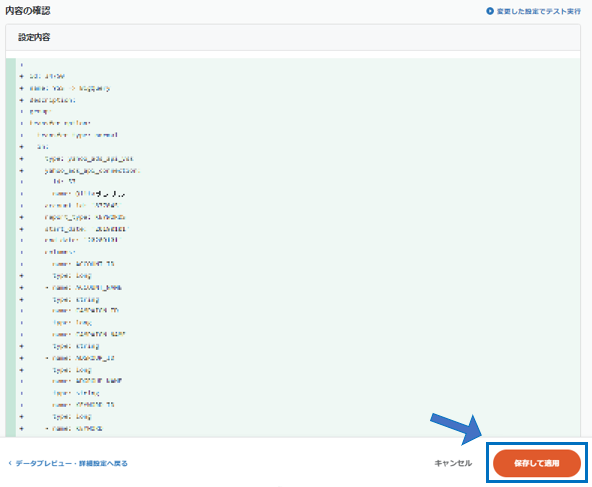Click the play icon beside テスト実行

[x=490, y=11]
